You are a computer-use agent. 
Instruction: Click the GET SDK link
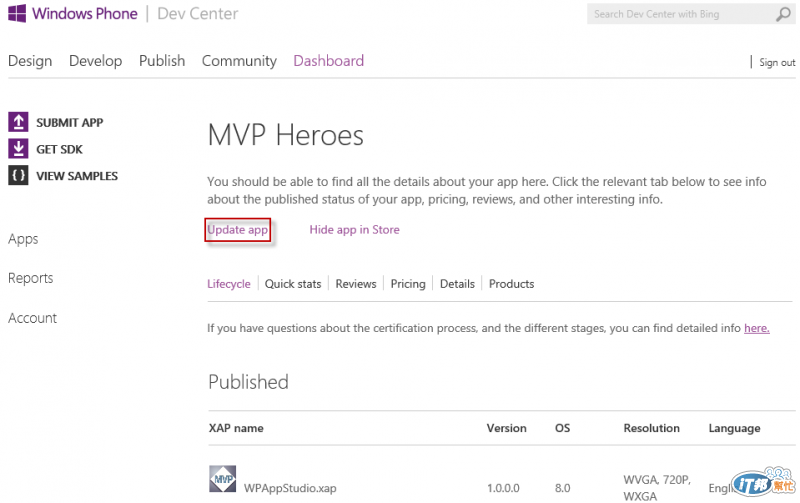(x=59, y=149)
